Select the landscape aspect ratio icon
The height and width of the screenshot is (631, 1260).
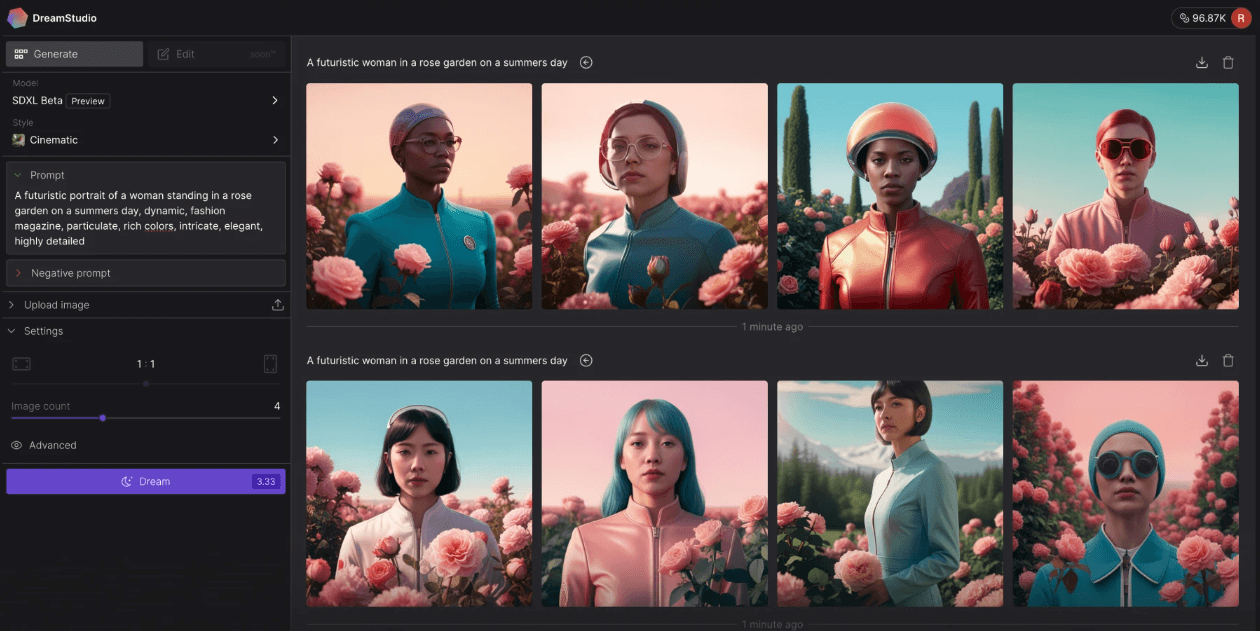pyautogui.click(x=22, y=364)
